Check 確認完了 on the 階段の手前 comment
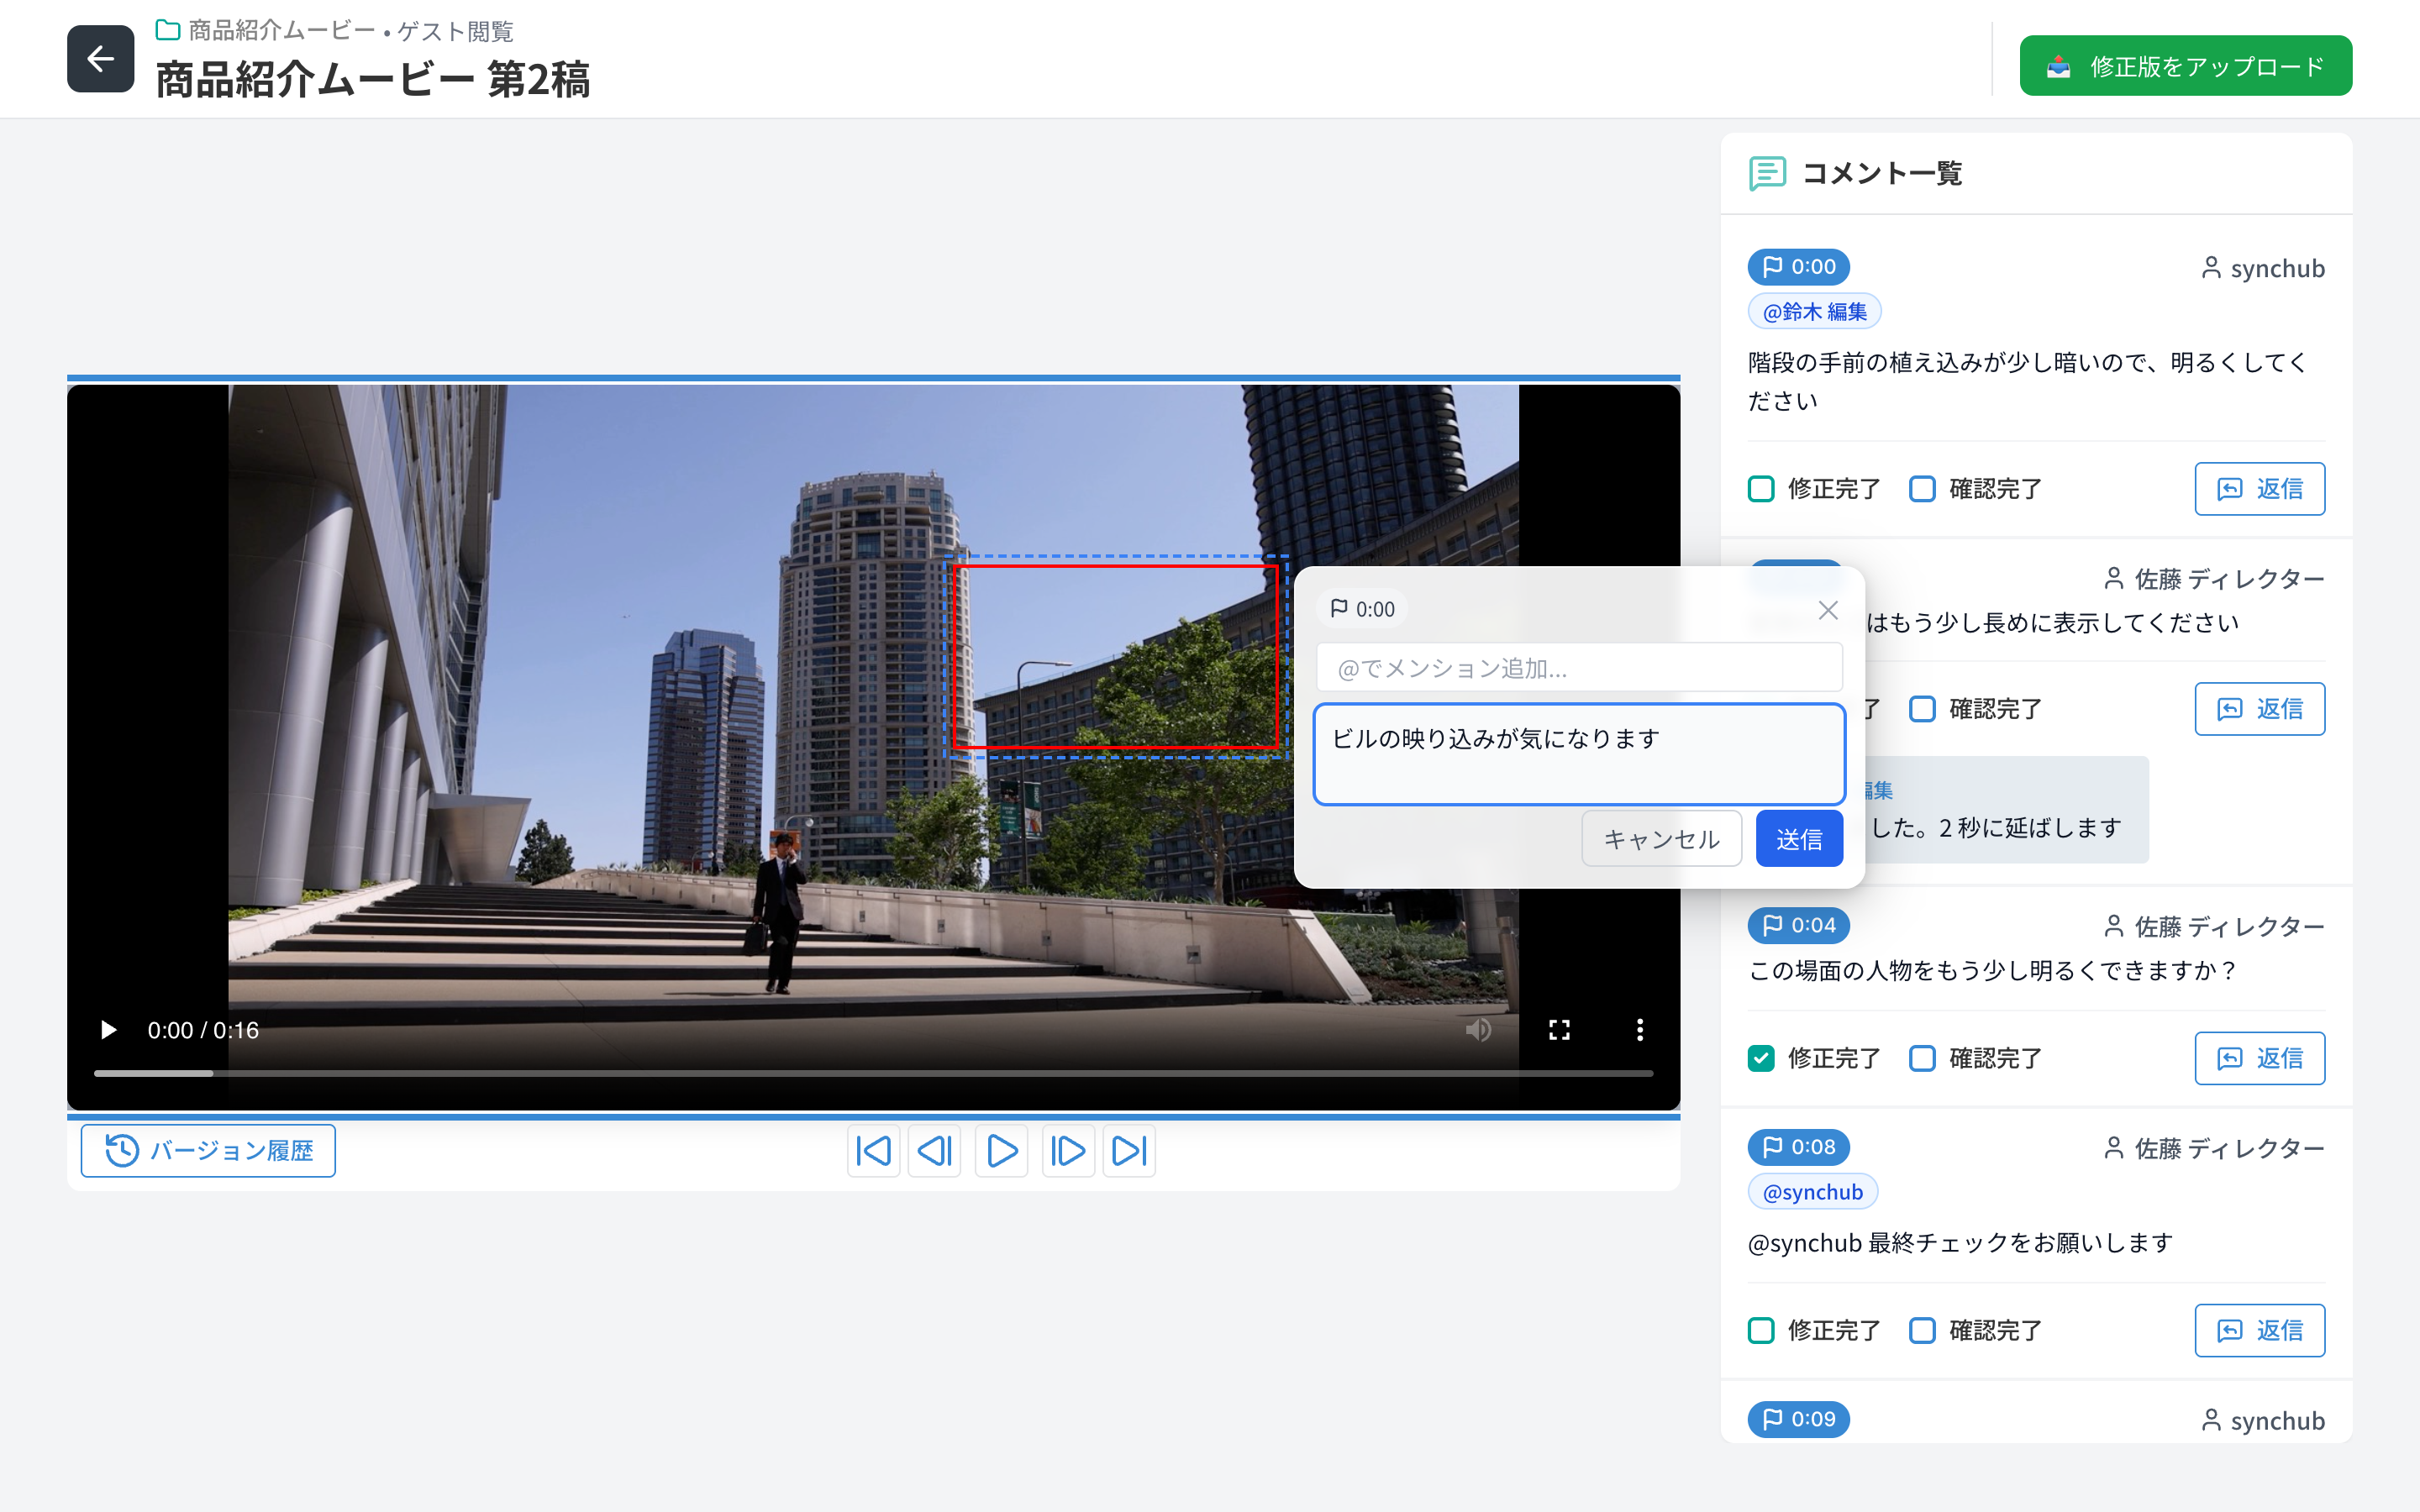The width and height of the screenshot is (2420, 1512). tap(1922, 489)
